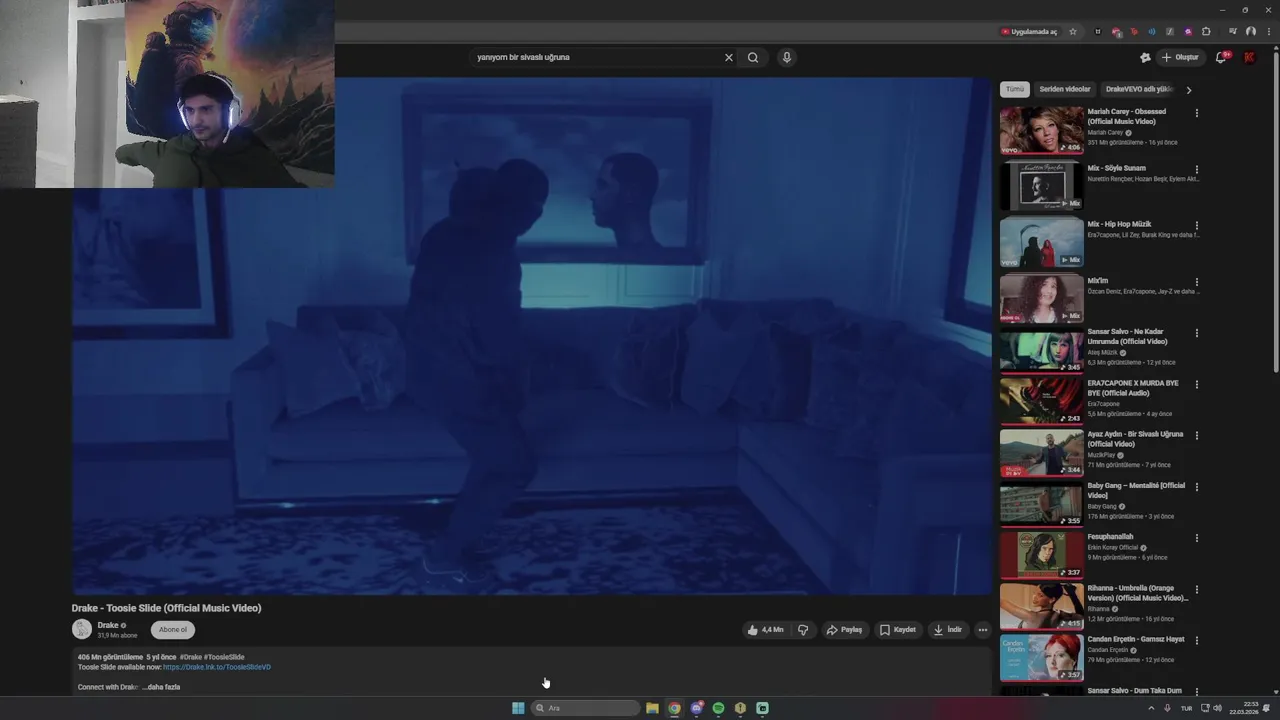Show more filter chips with the right arrow
Screen dimensions: 1280x720
[x=1188, y=90]
